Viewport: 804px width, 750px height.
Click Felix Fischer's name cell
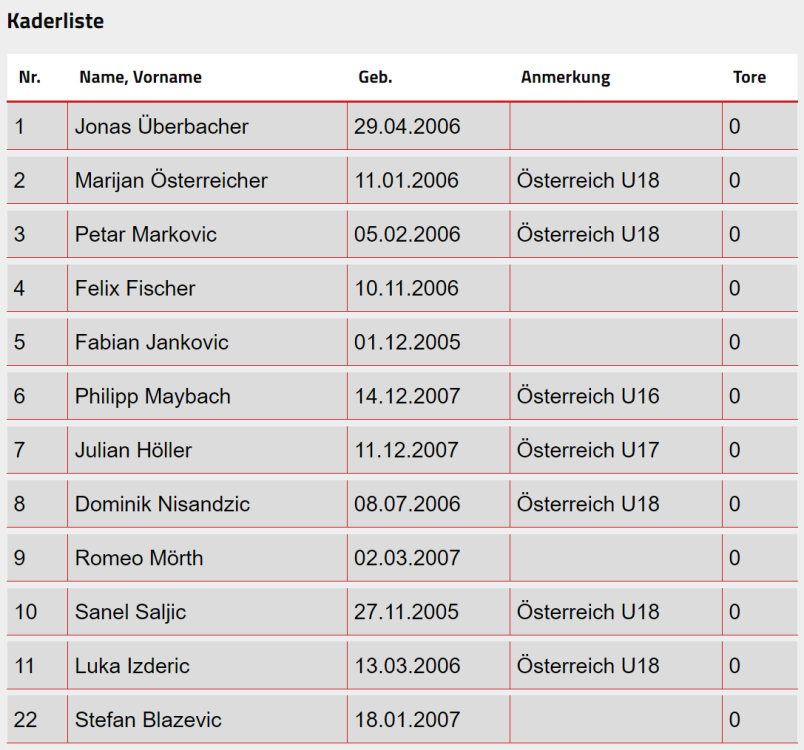pos(135,289)
